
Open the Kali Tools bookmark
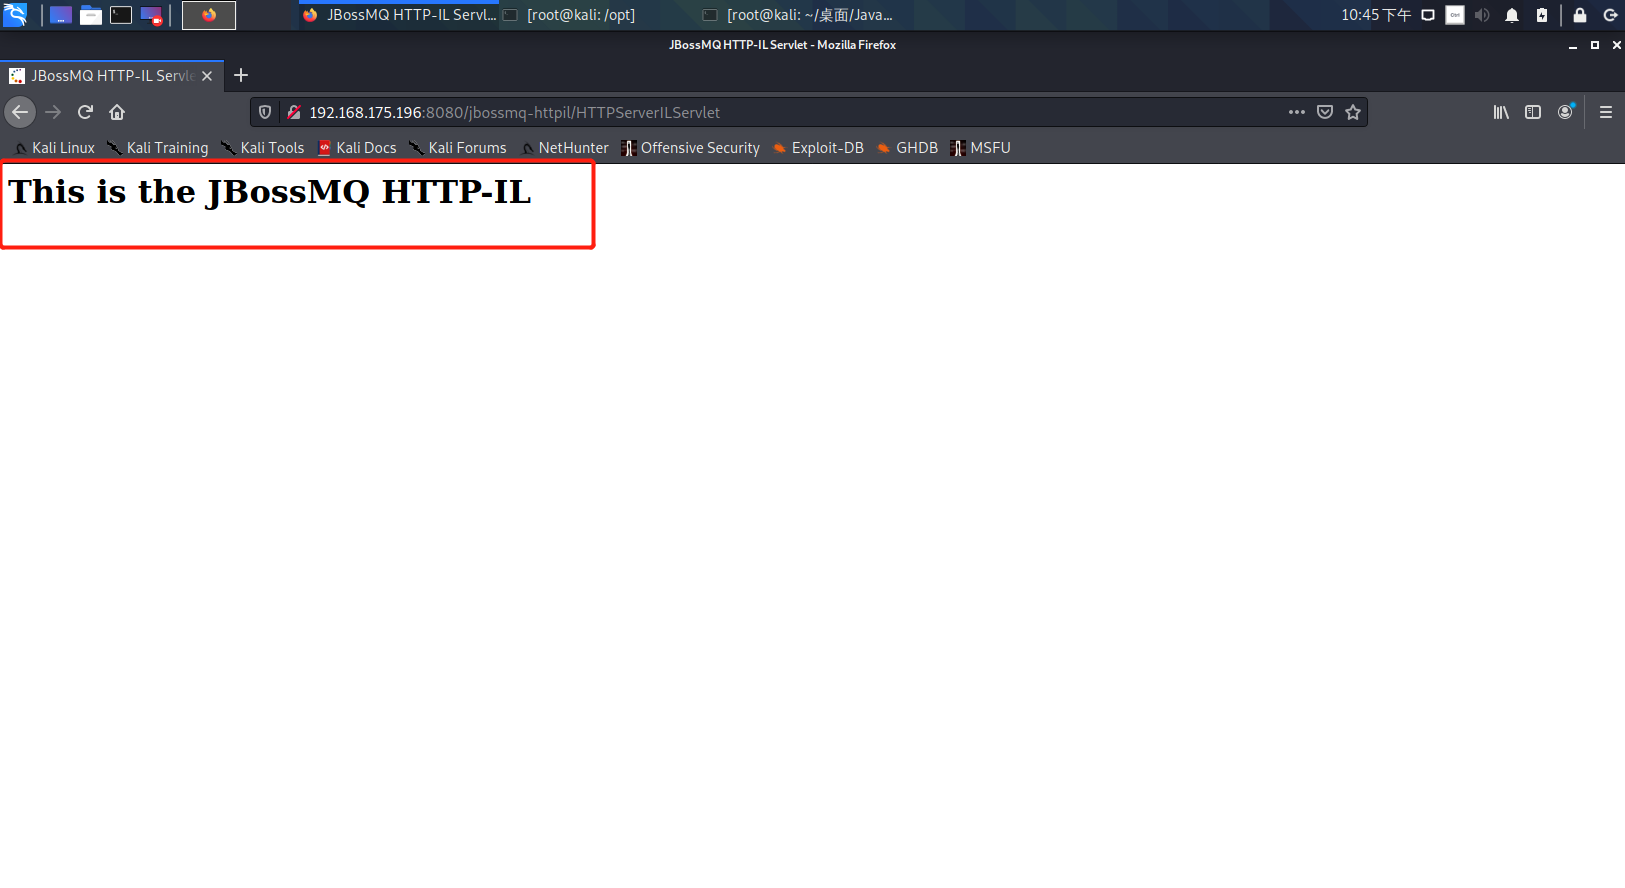(x=263, y=148)
